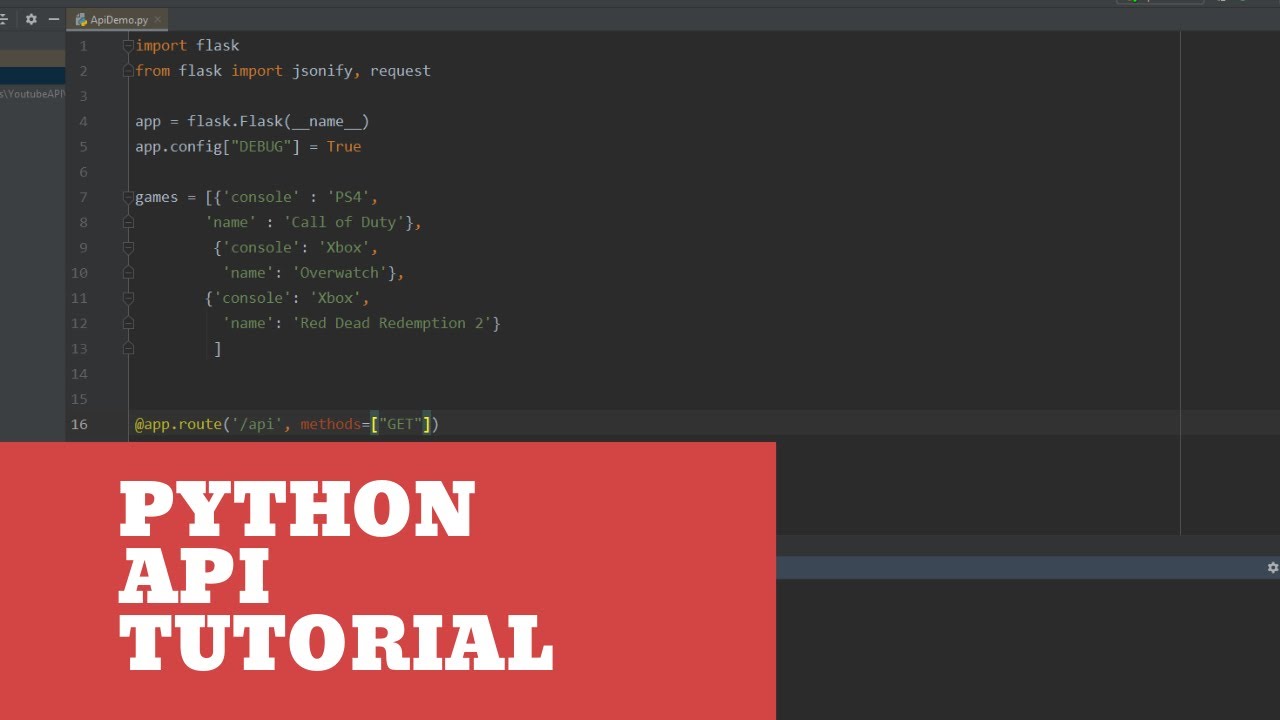Open the run panel gear options
The width and height of the screenshot is (1280, 720).
coord(1273,567)
